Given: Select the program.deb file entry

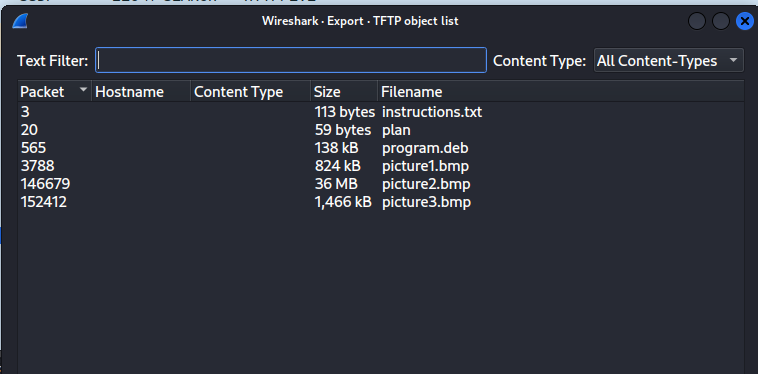Looking at the screenshot, I should pyautogui.click(x=425, y=148).
